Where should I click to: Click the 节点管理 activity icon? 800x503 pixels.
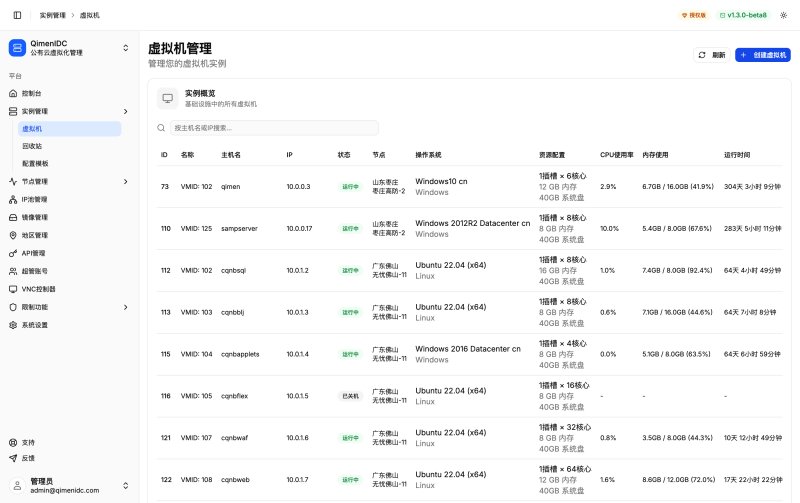pyautogui.click(x=13, y=182)
